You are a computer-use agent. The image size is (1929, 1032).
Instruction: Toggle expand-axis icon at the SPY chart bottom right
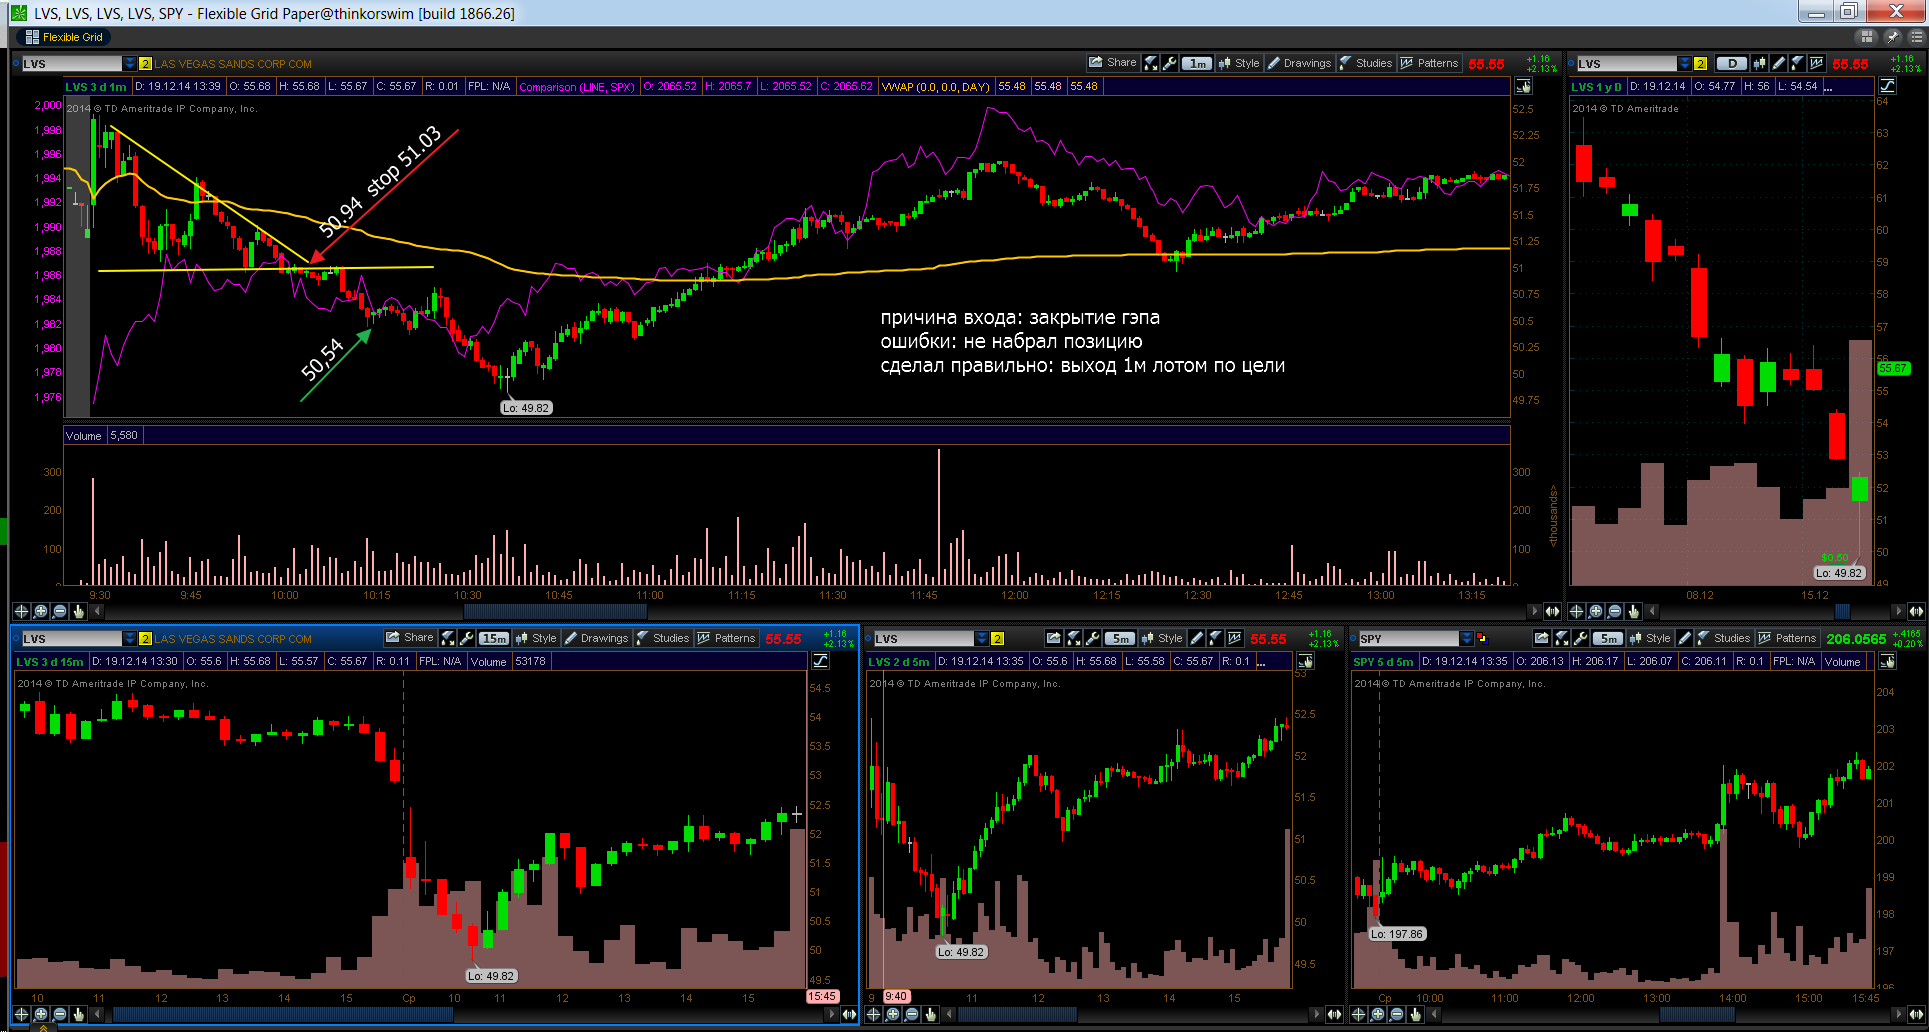pyautogui.click(x=1915, y=1014)
